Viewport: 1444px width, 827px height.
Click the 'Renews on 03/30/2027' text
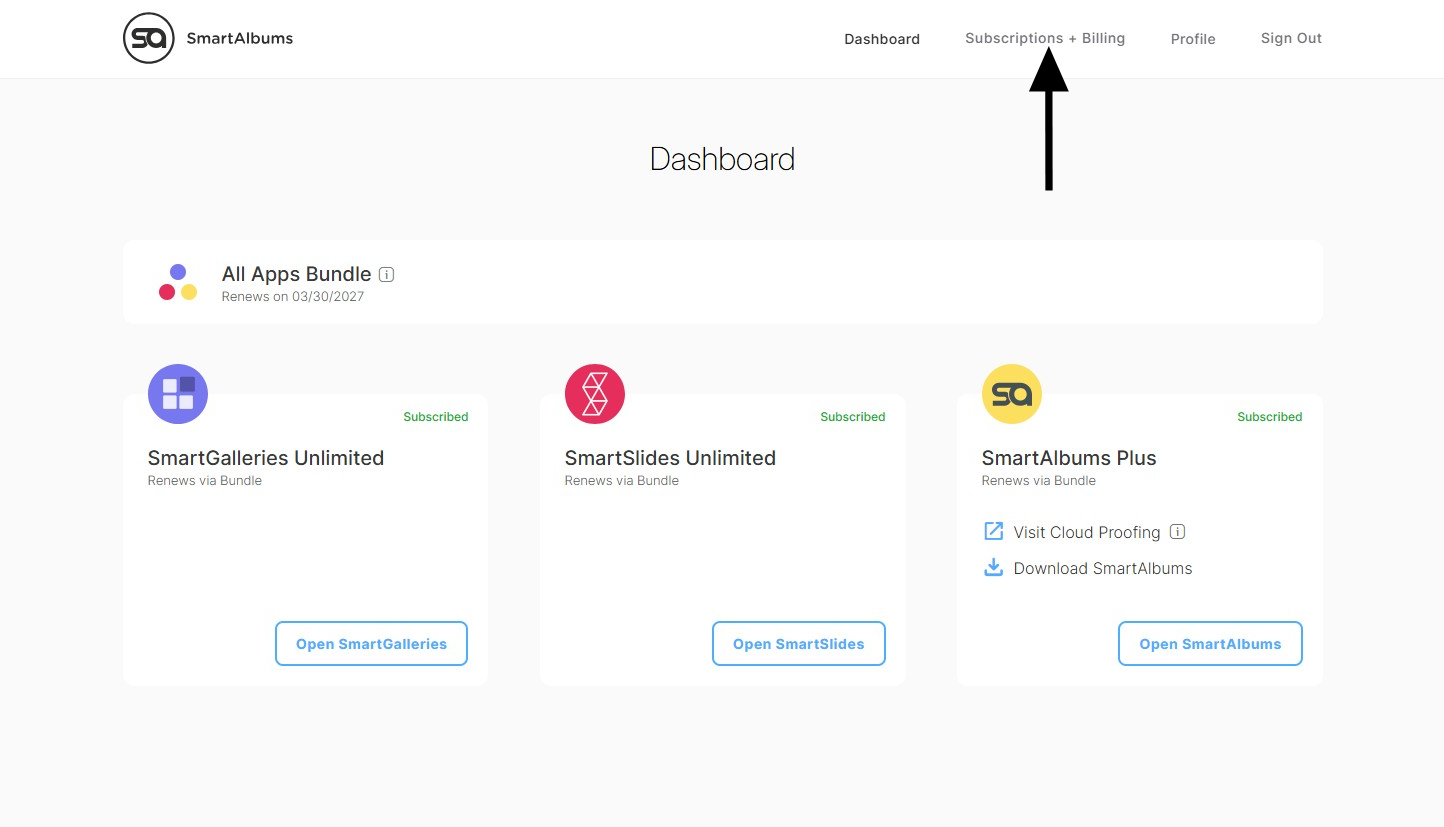tap(293, 296)
